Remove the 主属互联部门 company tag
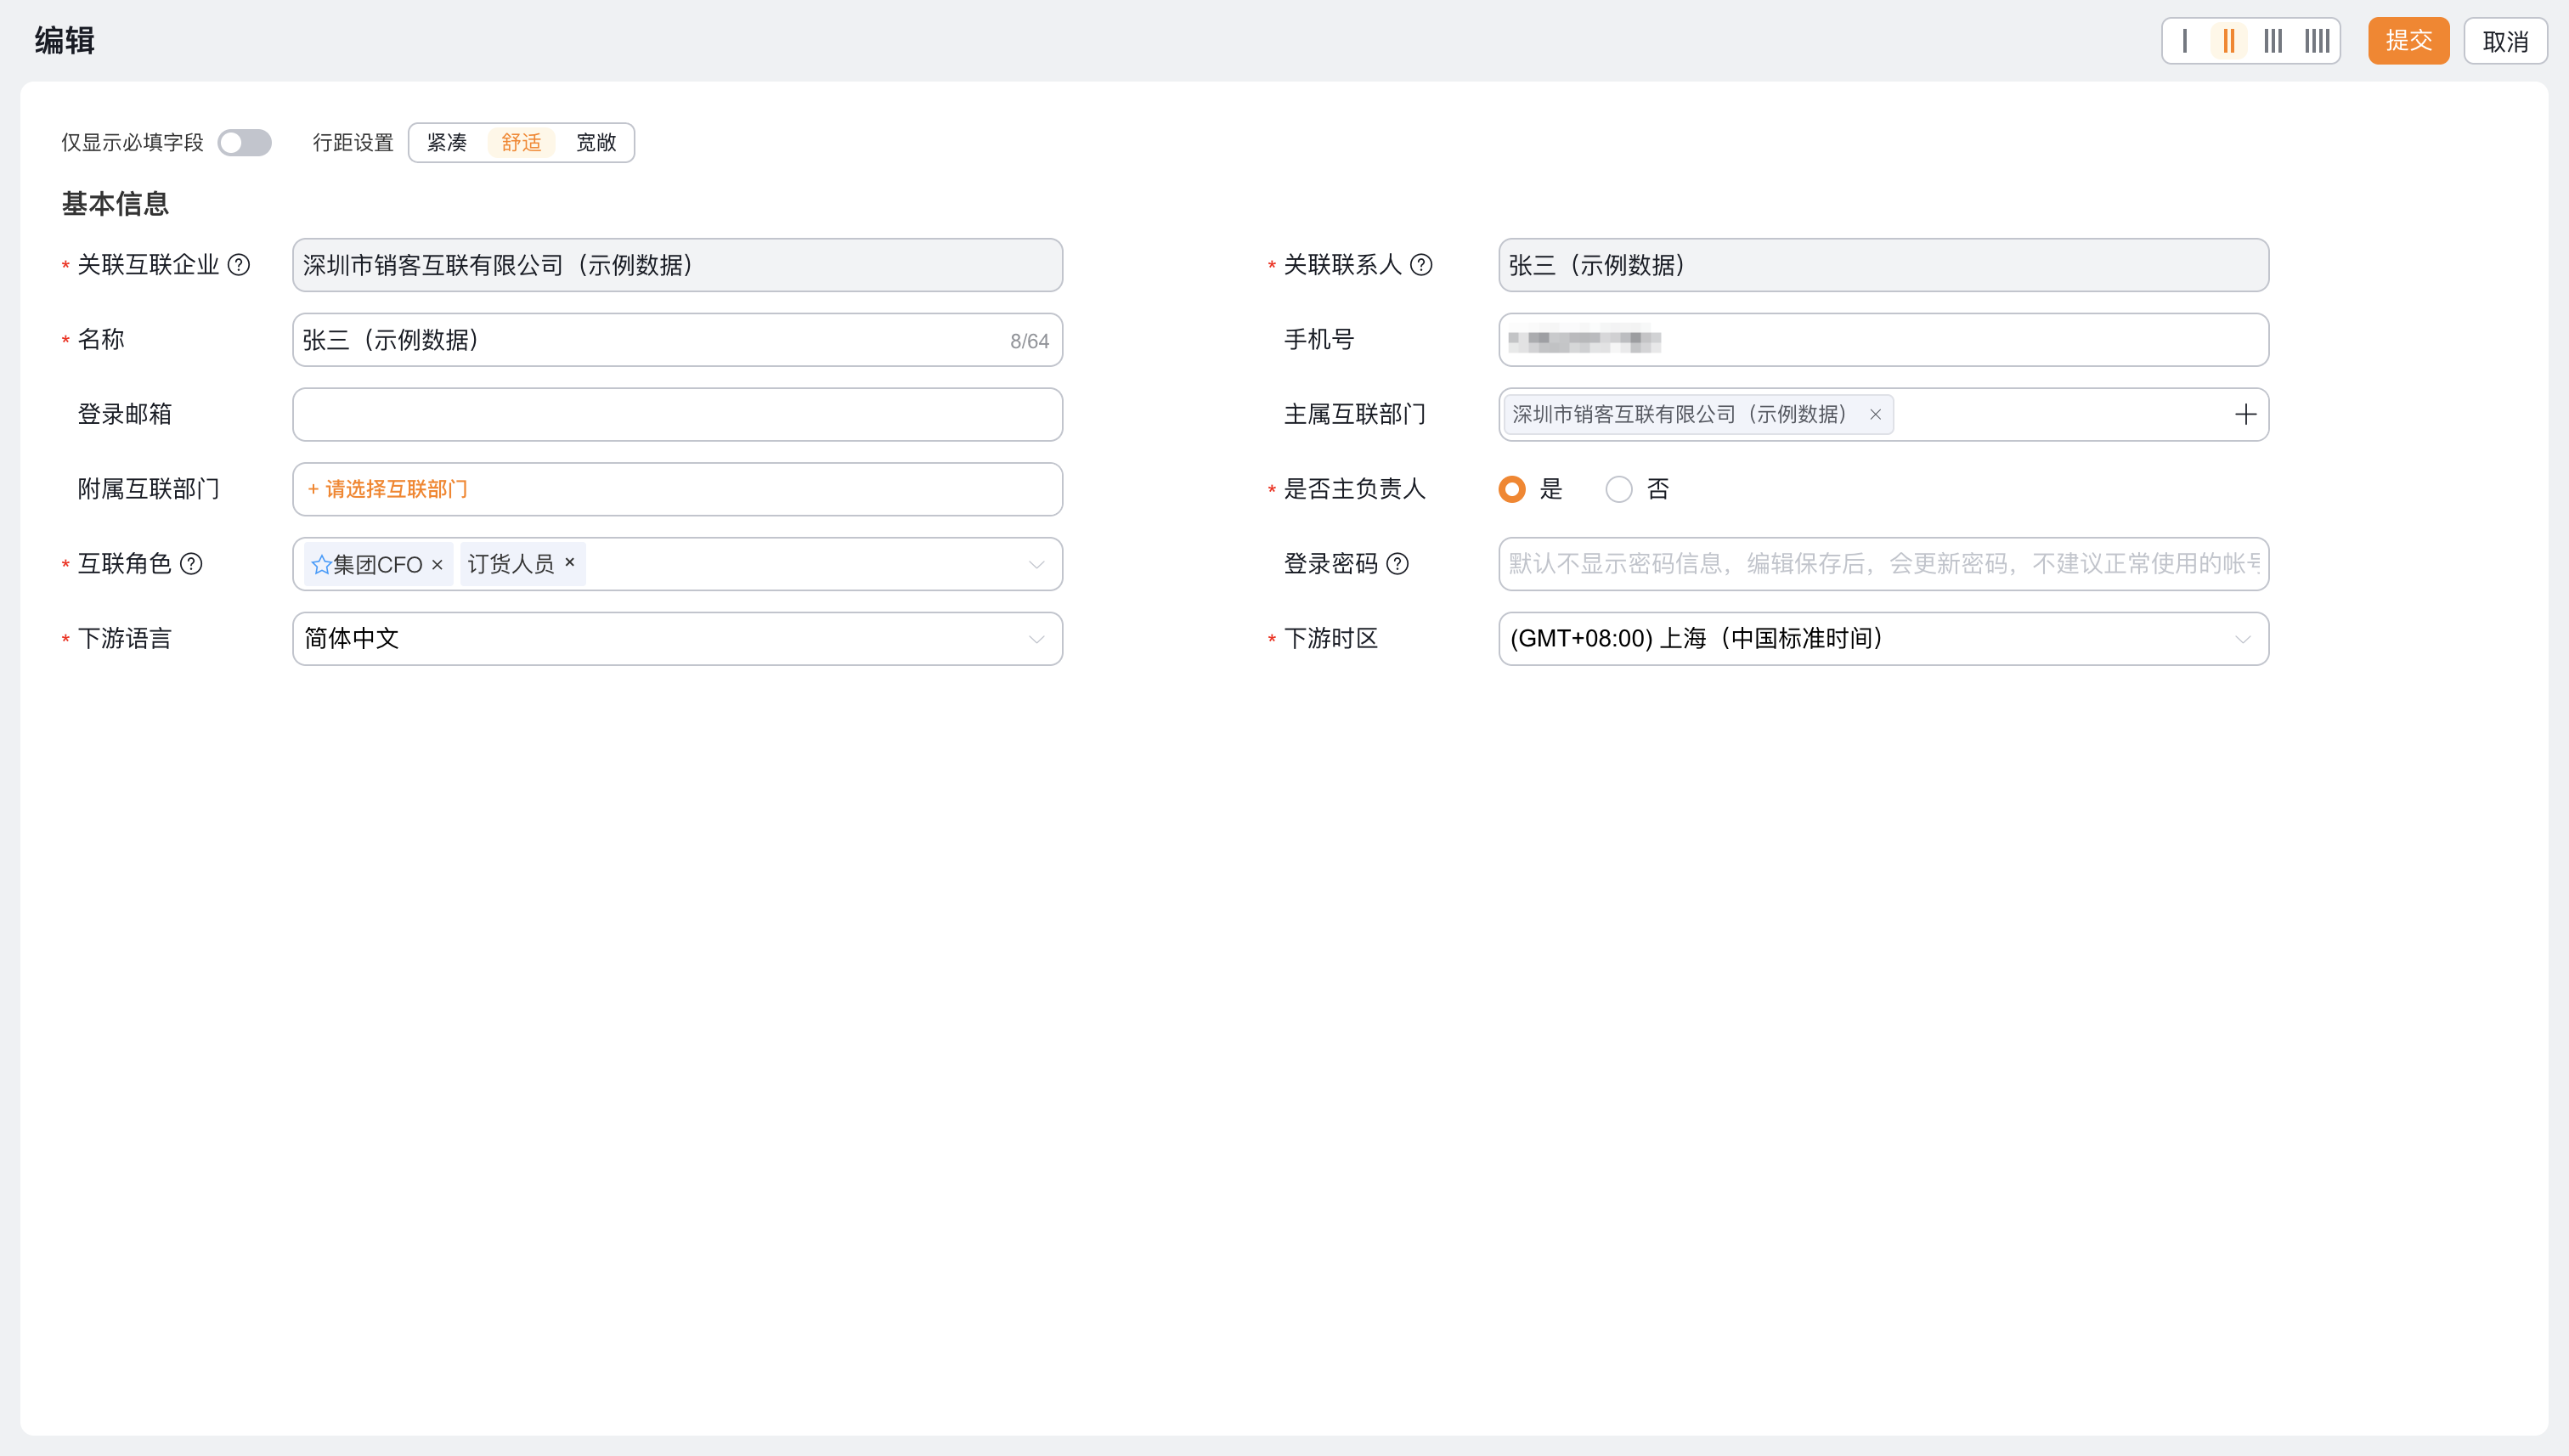Viewport: 2569px width, 1456px height. (1875, 415)
